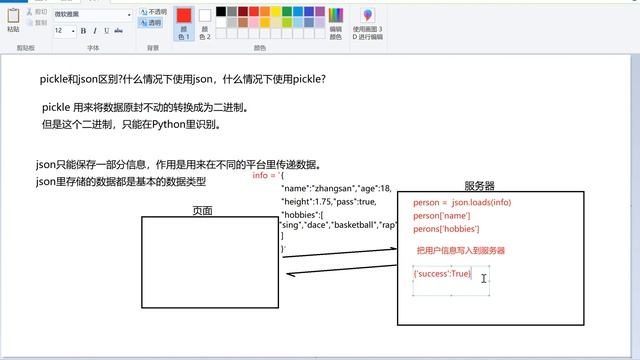Click the line '但是这个二进制，只能在Python里识别。'
Image resolution: width=640 pixels, height=360 pixels.
(x=131, y=124)
